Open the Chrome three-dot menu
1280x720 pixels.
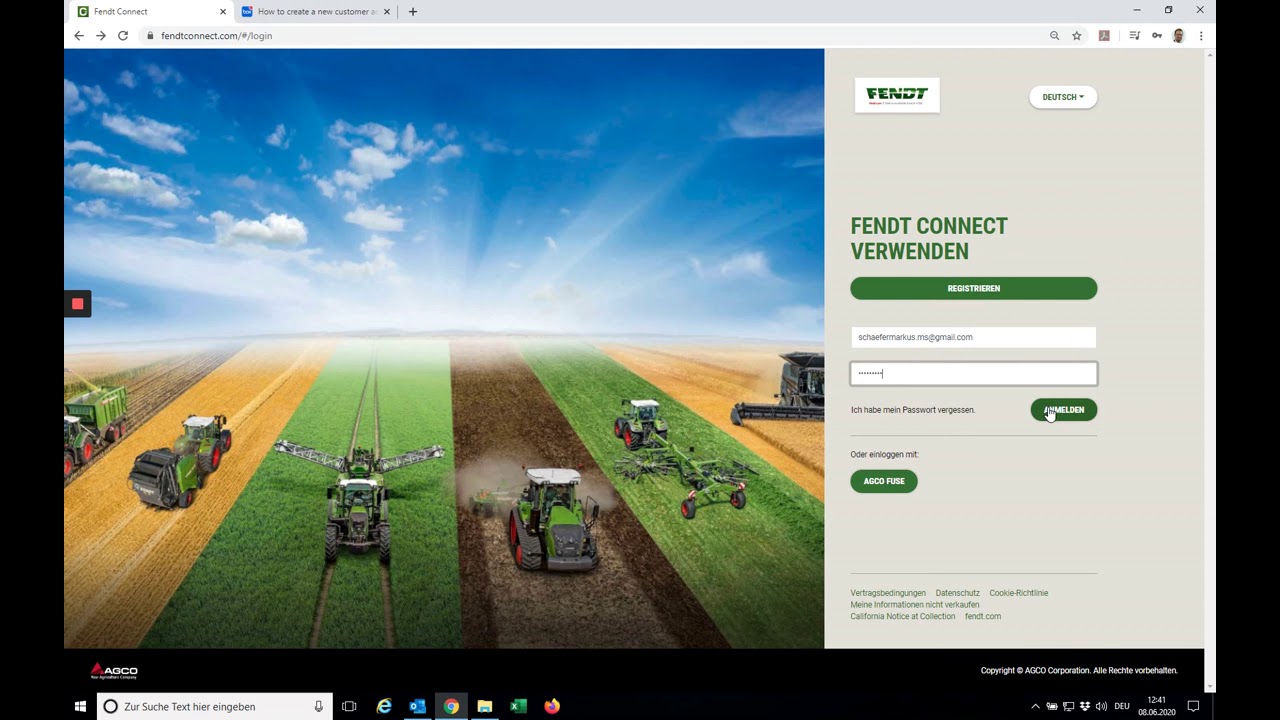point(1201,36)
